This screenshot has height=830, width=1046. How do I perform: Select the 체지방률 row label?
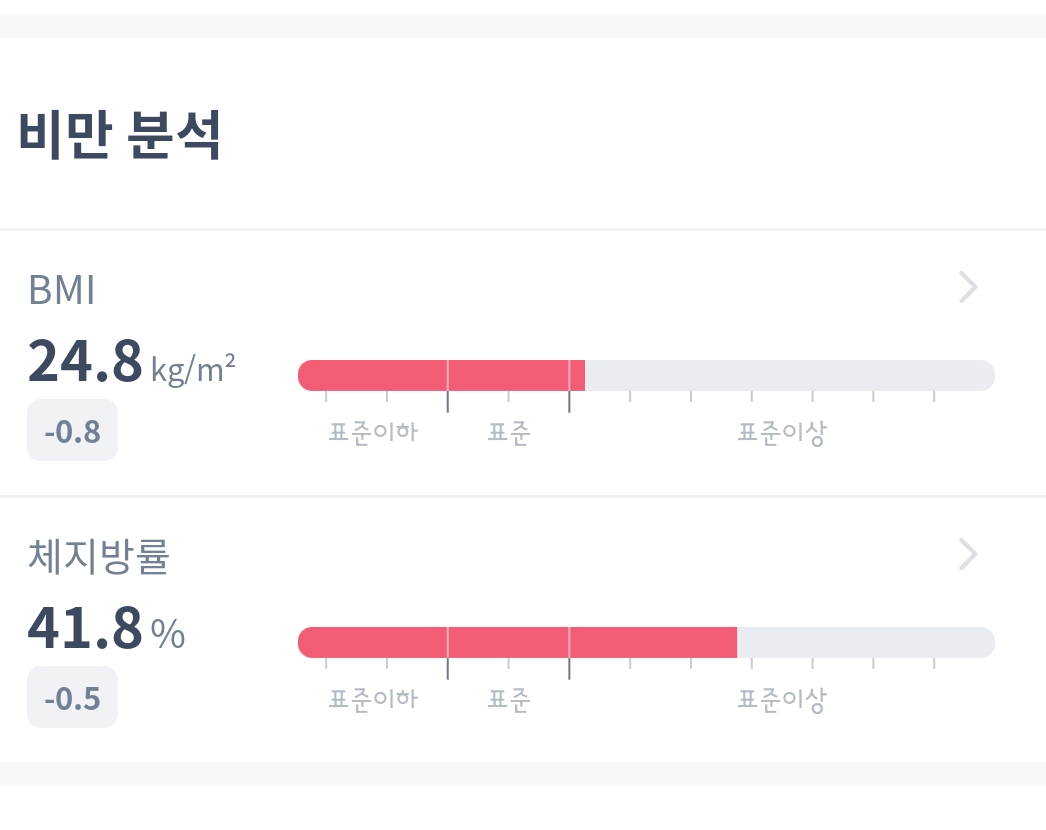(98, 557)
